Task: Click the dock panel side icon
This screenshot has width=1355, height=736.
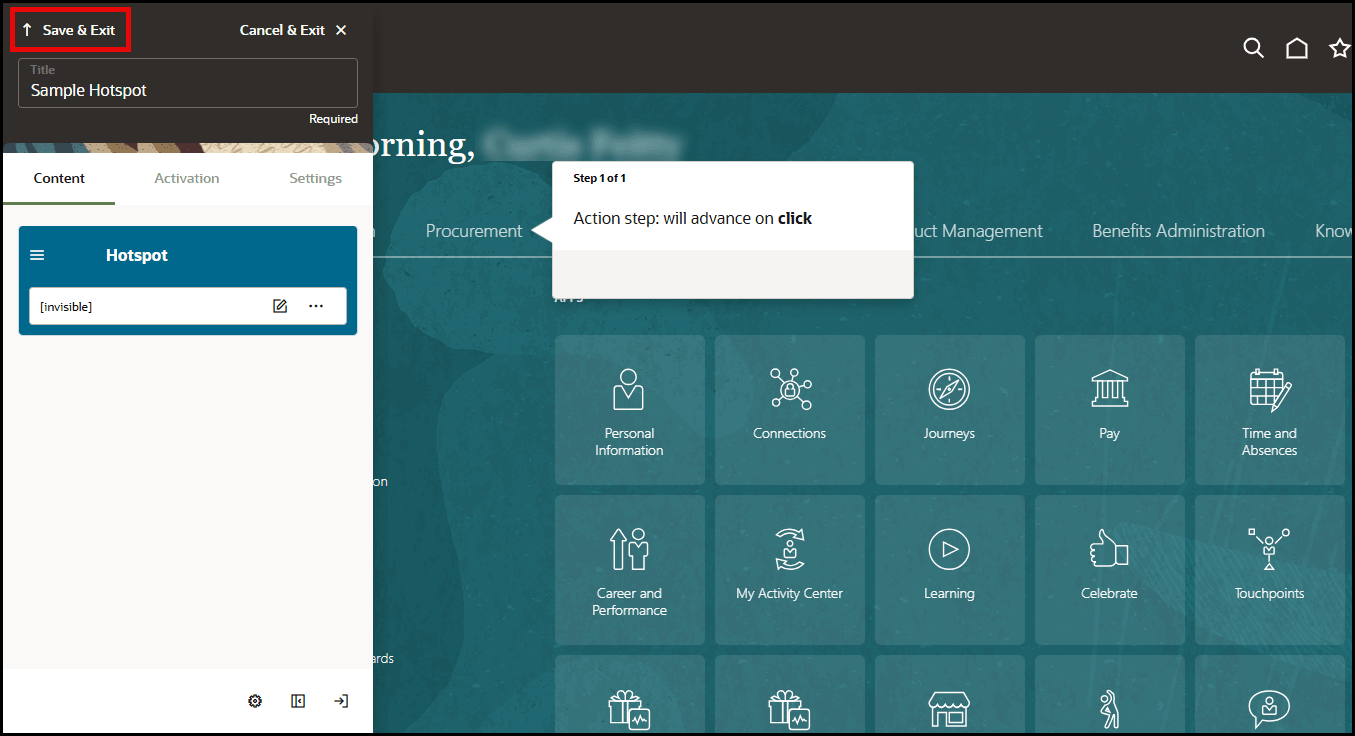Action: pos(298,701)
